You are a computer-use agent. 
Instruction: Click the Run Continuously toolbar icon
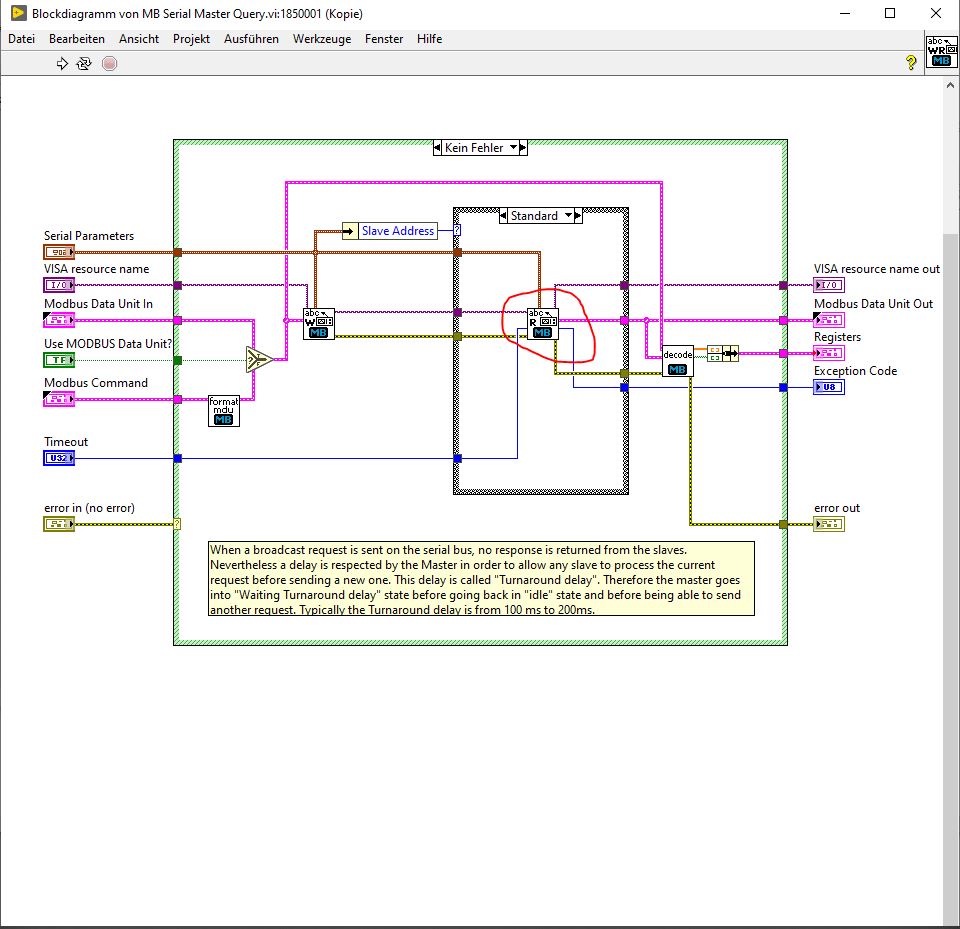[x=85, y=63]
